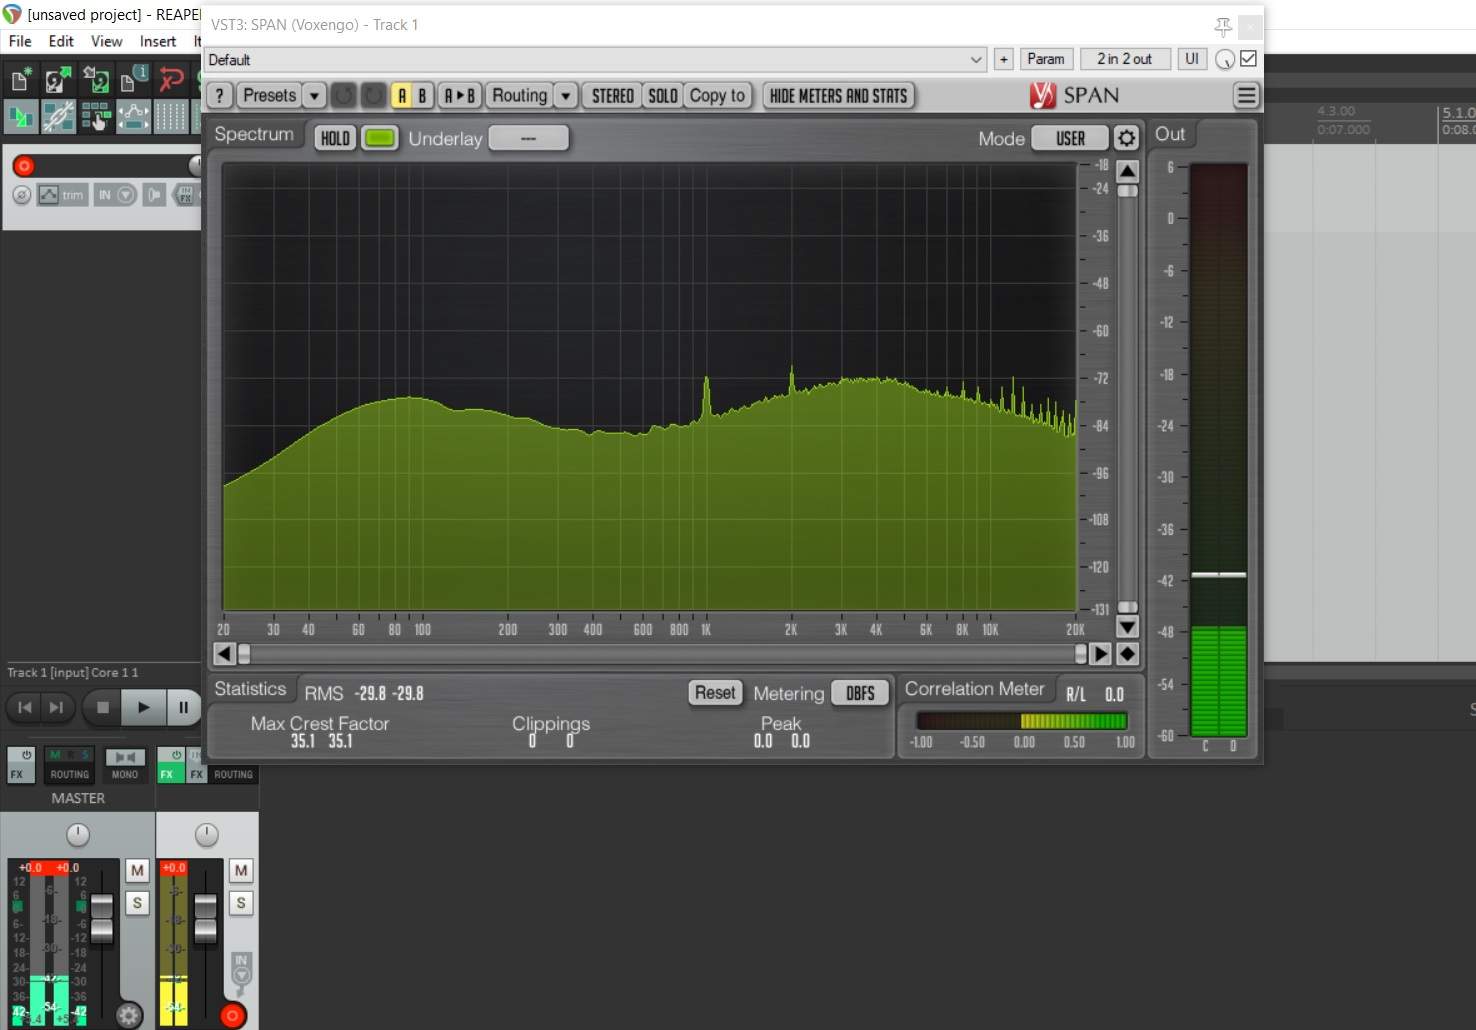1476x1030 pixels.
Task: Click spectrum horizontal scroll left arrow
Action: [x=225, y=654]
